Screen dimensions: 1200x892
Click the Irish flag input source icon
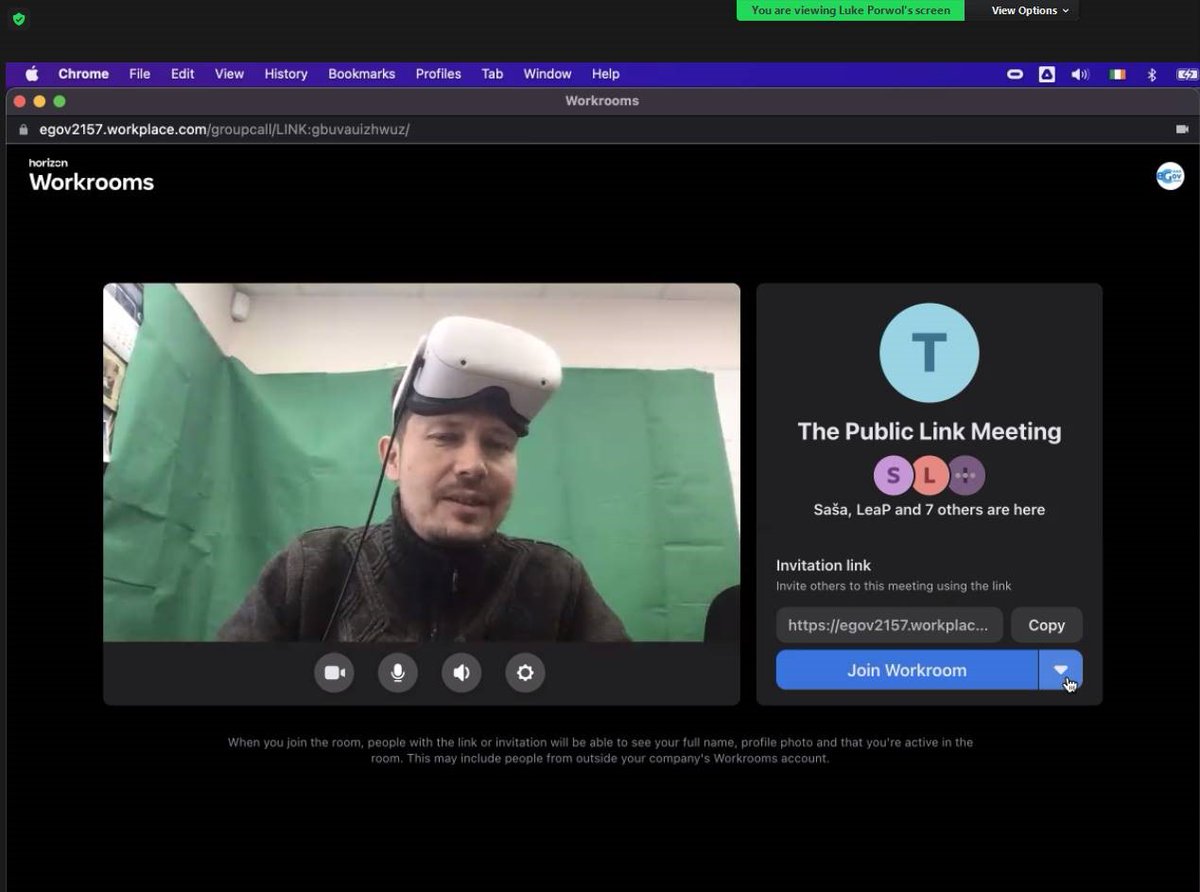pos(1117,74)
